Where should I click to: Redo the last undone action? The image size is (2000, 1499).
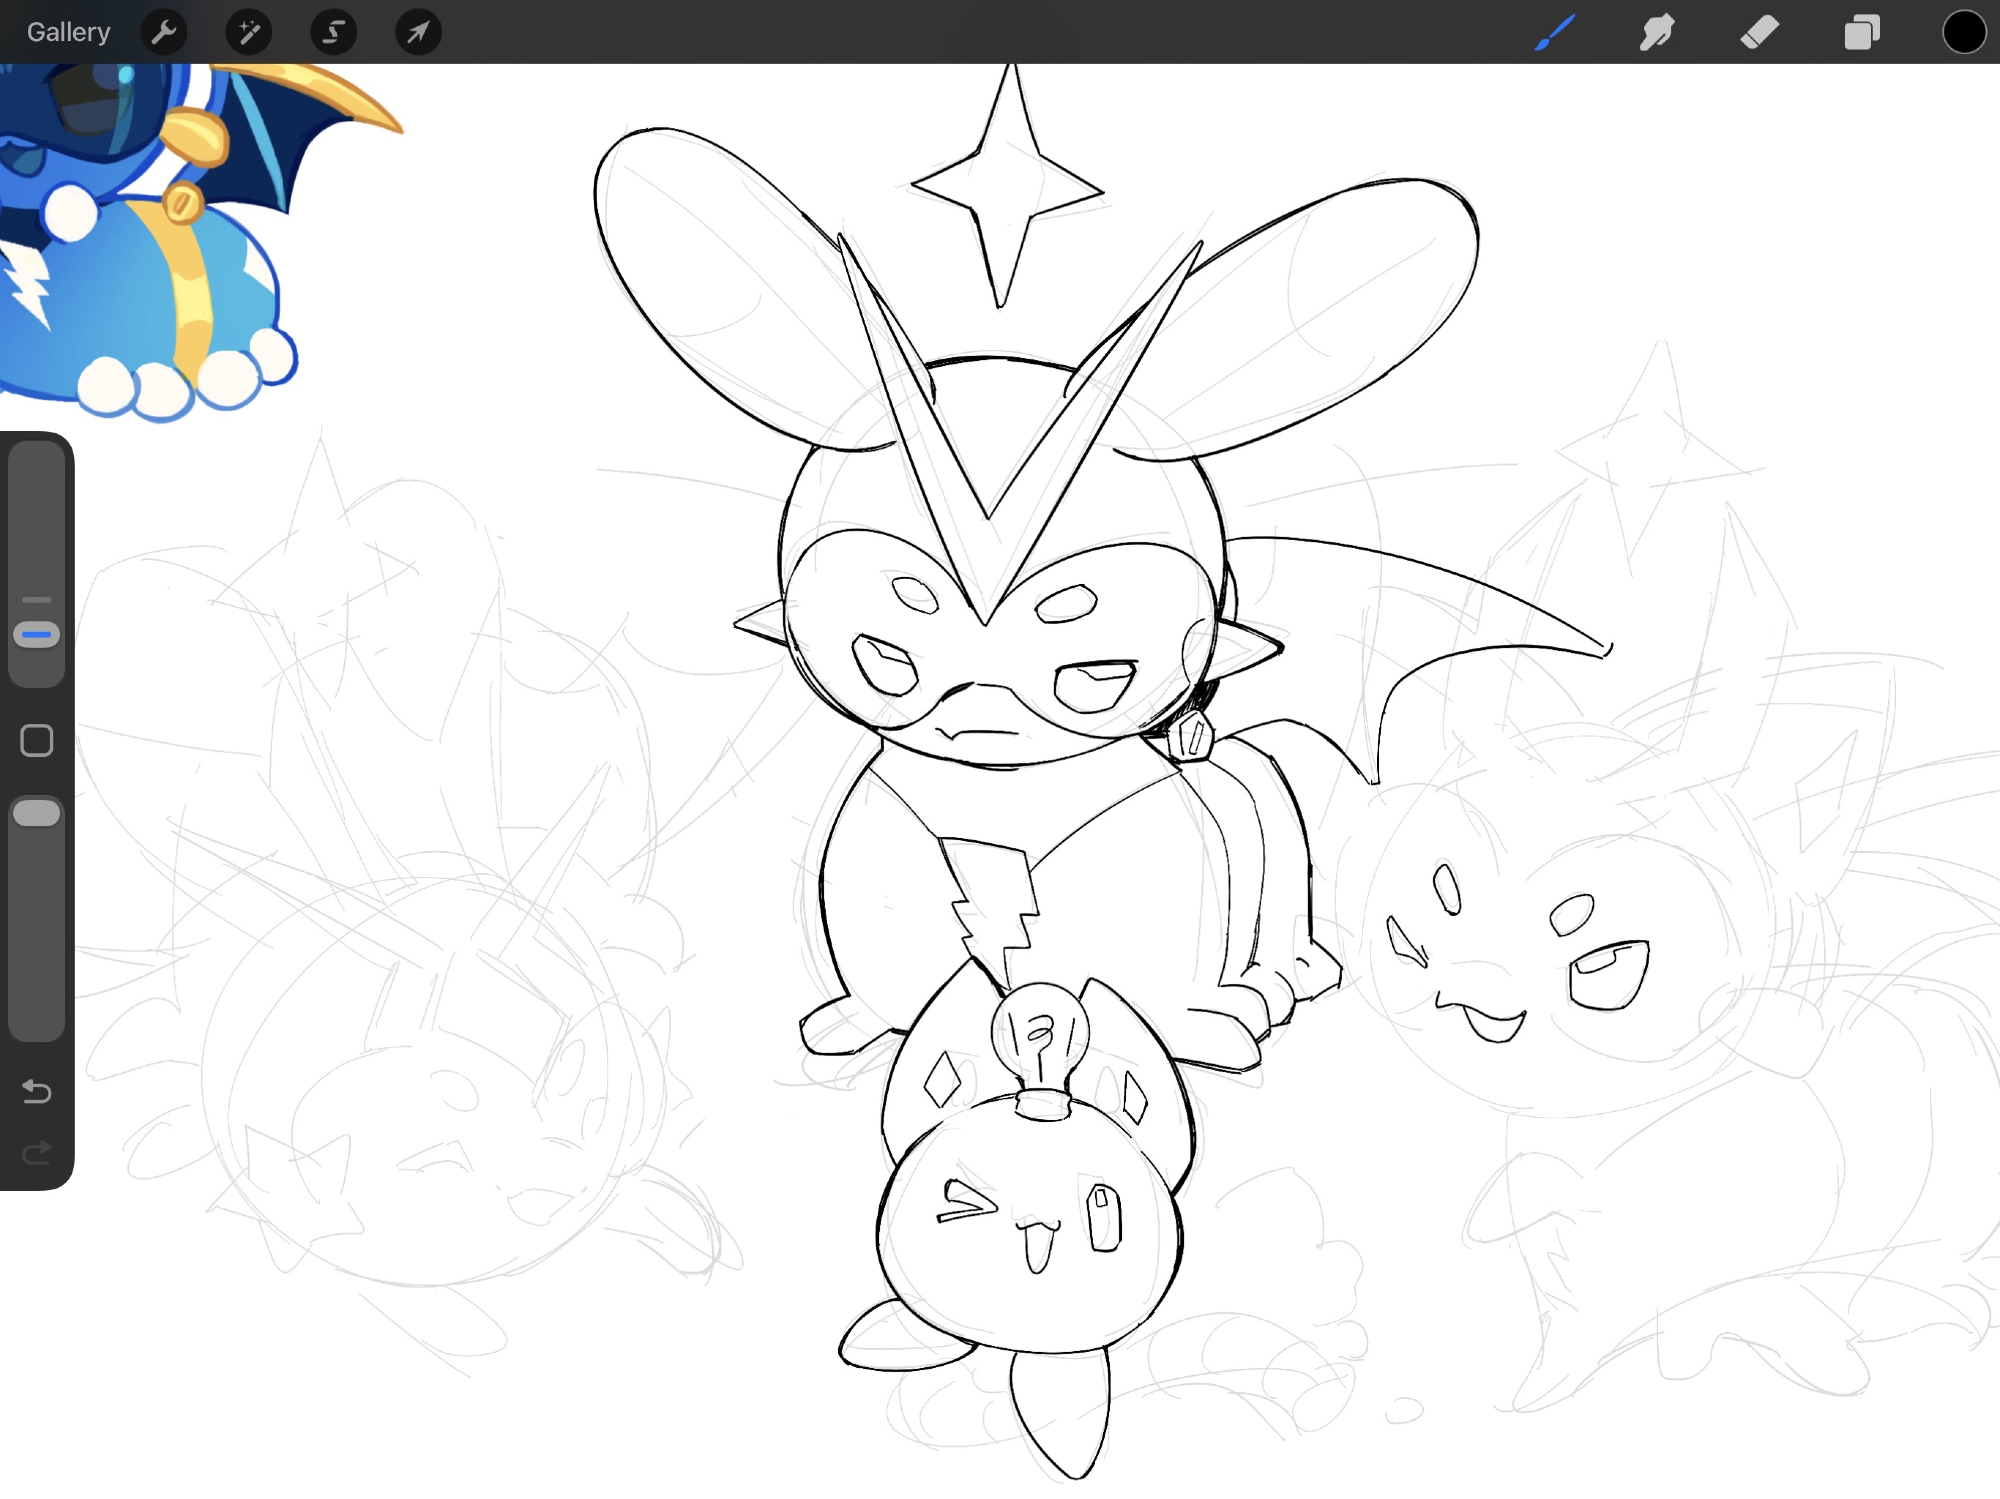pyautogui.click(x=37, y=1153)
